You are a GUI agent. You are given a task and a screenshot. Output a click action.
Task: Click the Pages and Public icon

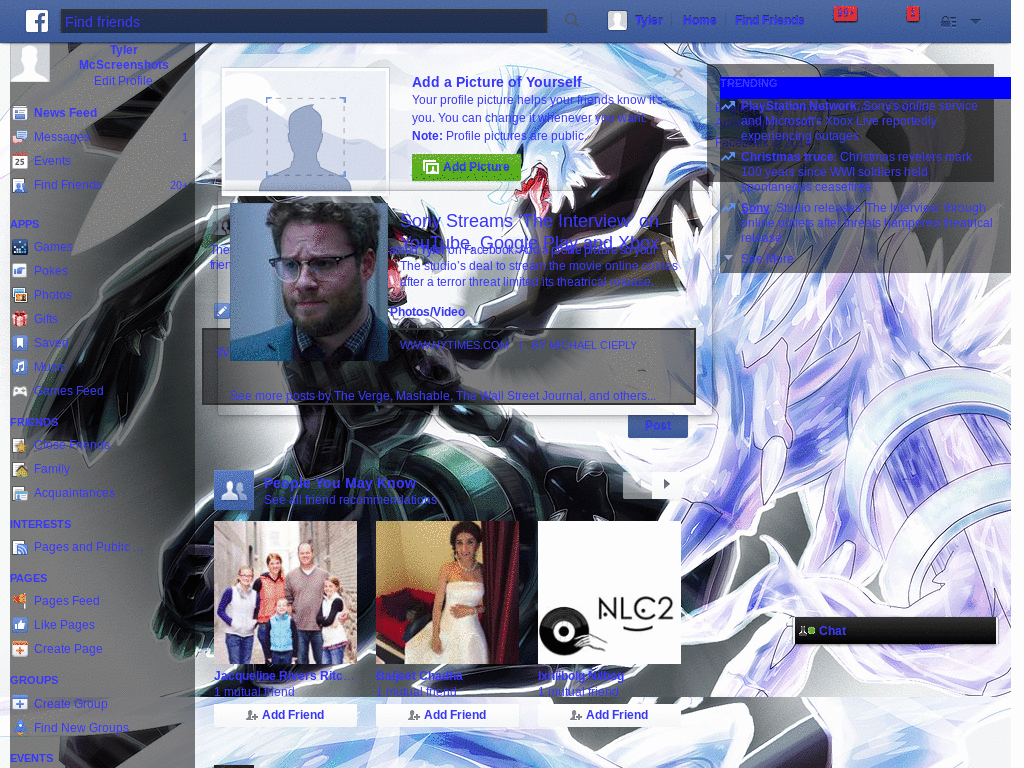coord(20,547)
